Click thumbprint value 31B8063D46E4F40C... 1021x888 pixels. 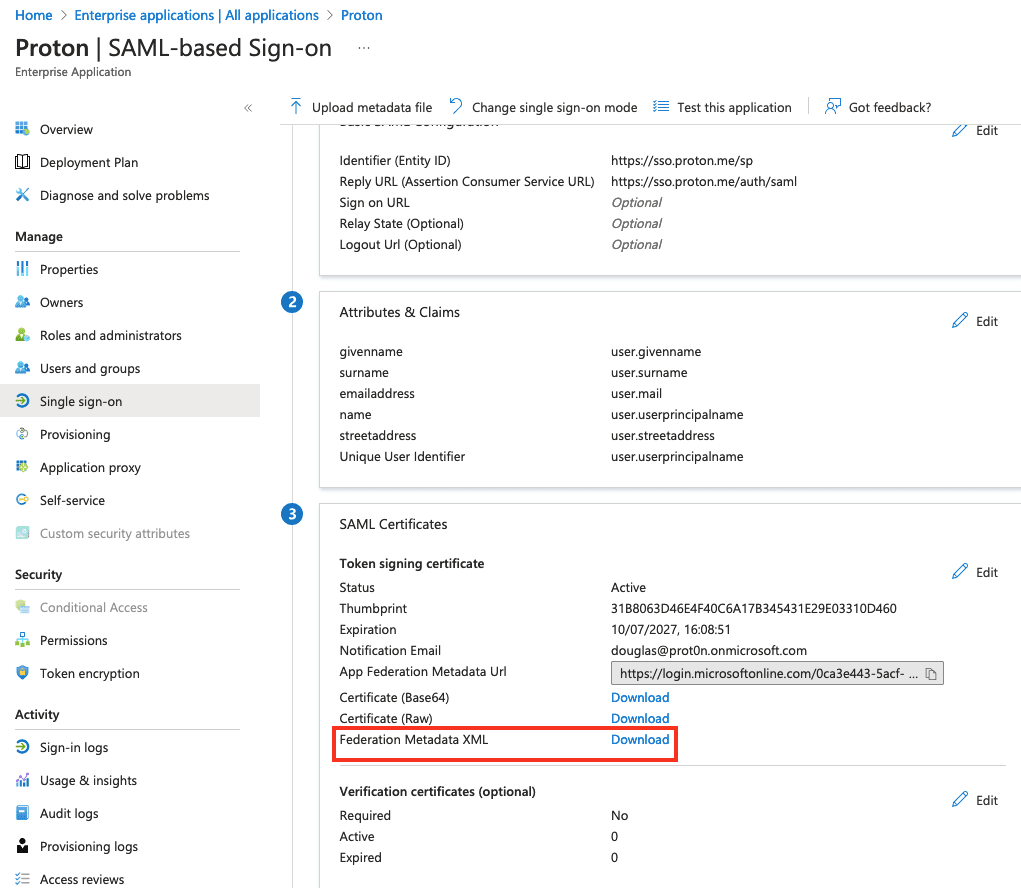click(x=753, y=608)
